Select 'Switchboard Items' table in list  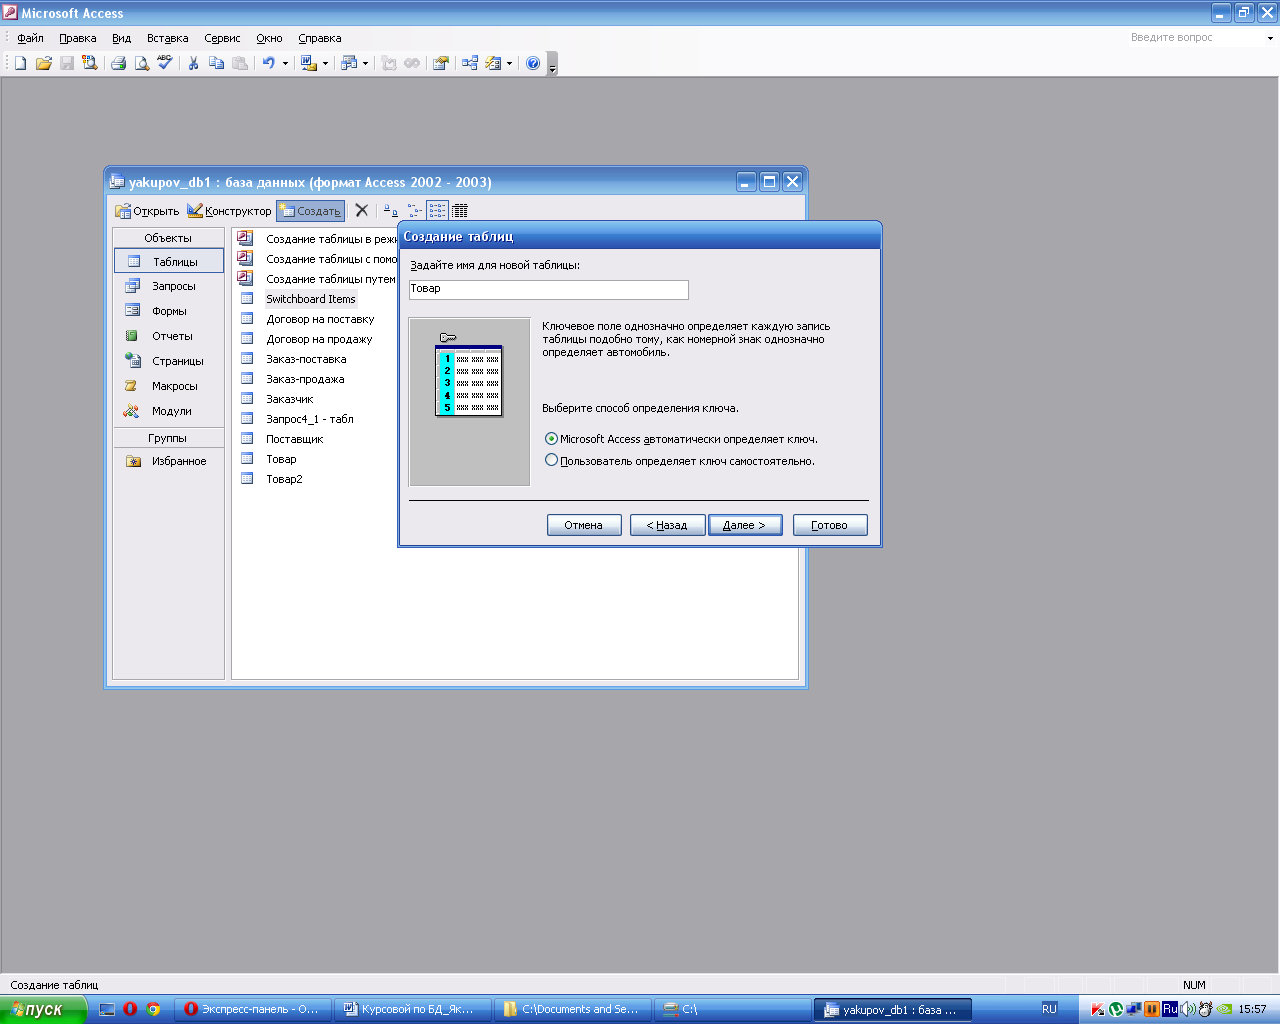tap(310, 299)
